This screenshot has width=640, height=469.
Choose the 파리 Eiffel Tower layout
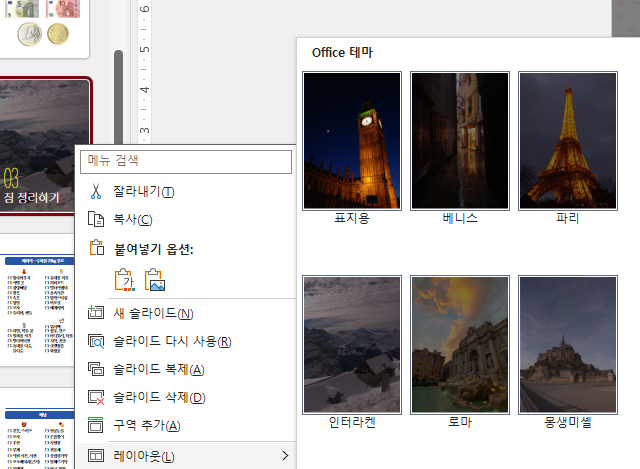pos(568,140)
